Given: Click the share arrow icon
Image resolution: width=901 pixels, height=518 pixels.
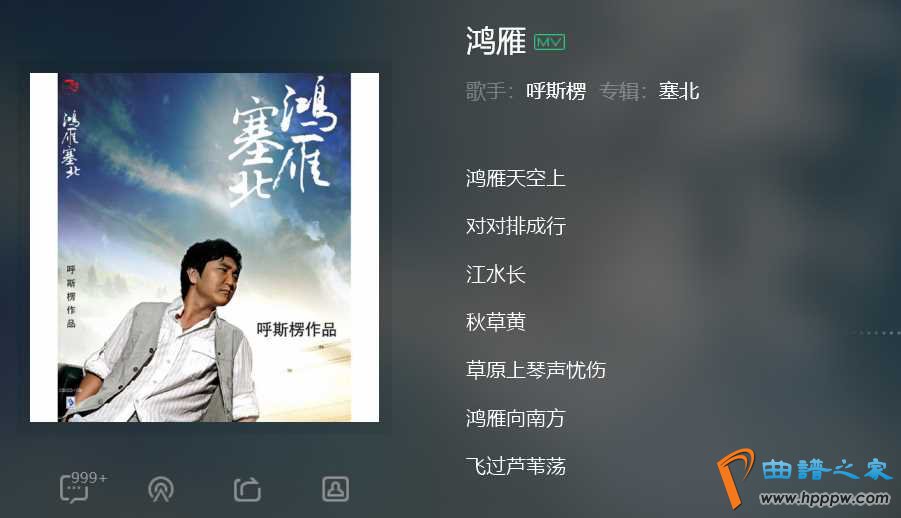Looking at the screenshot, I should pyautogui.click(x=248, y=489).
